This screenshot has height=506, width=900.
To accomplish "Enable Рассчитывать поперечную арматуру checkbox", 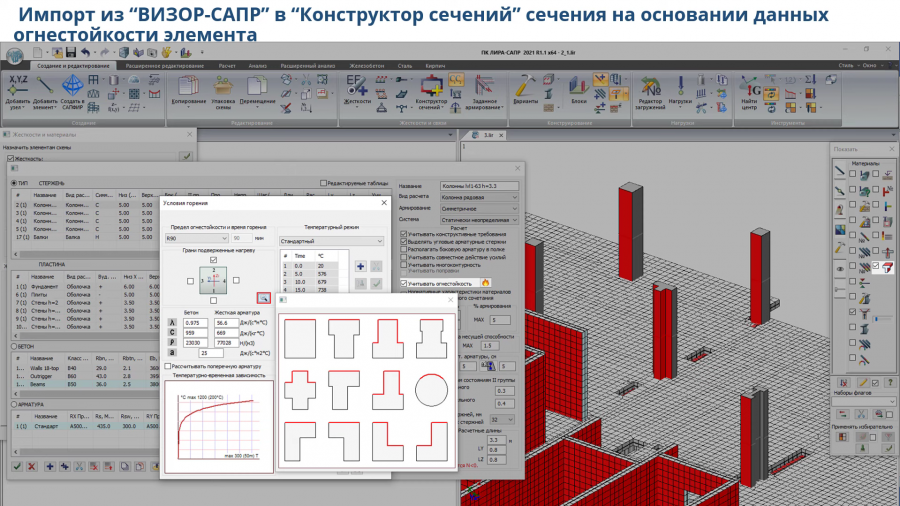I will (x=166, y=366).
